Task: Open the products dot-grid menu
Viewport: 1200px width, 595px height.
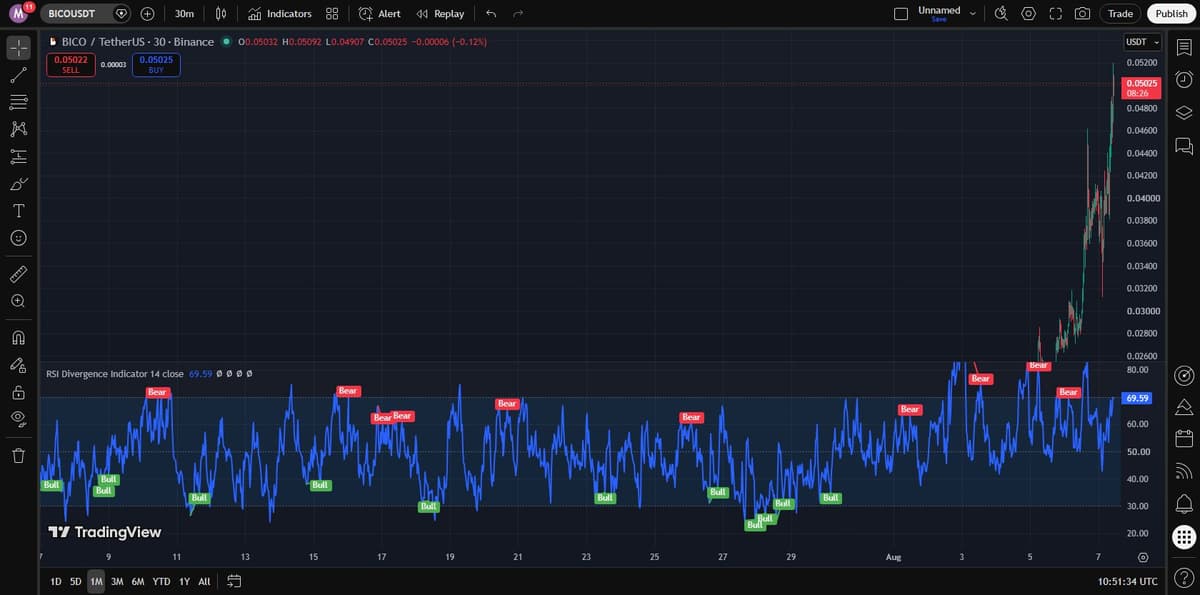Action: point(1183,537)
